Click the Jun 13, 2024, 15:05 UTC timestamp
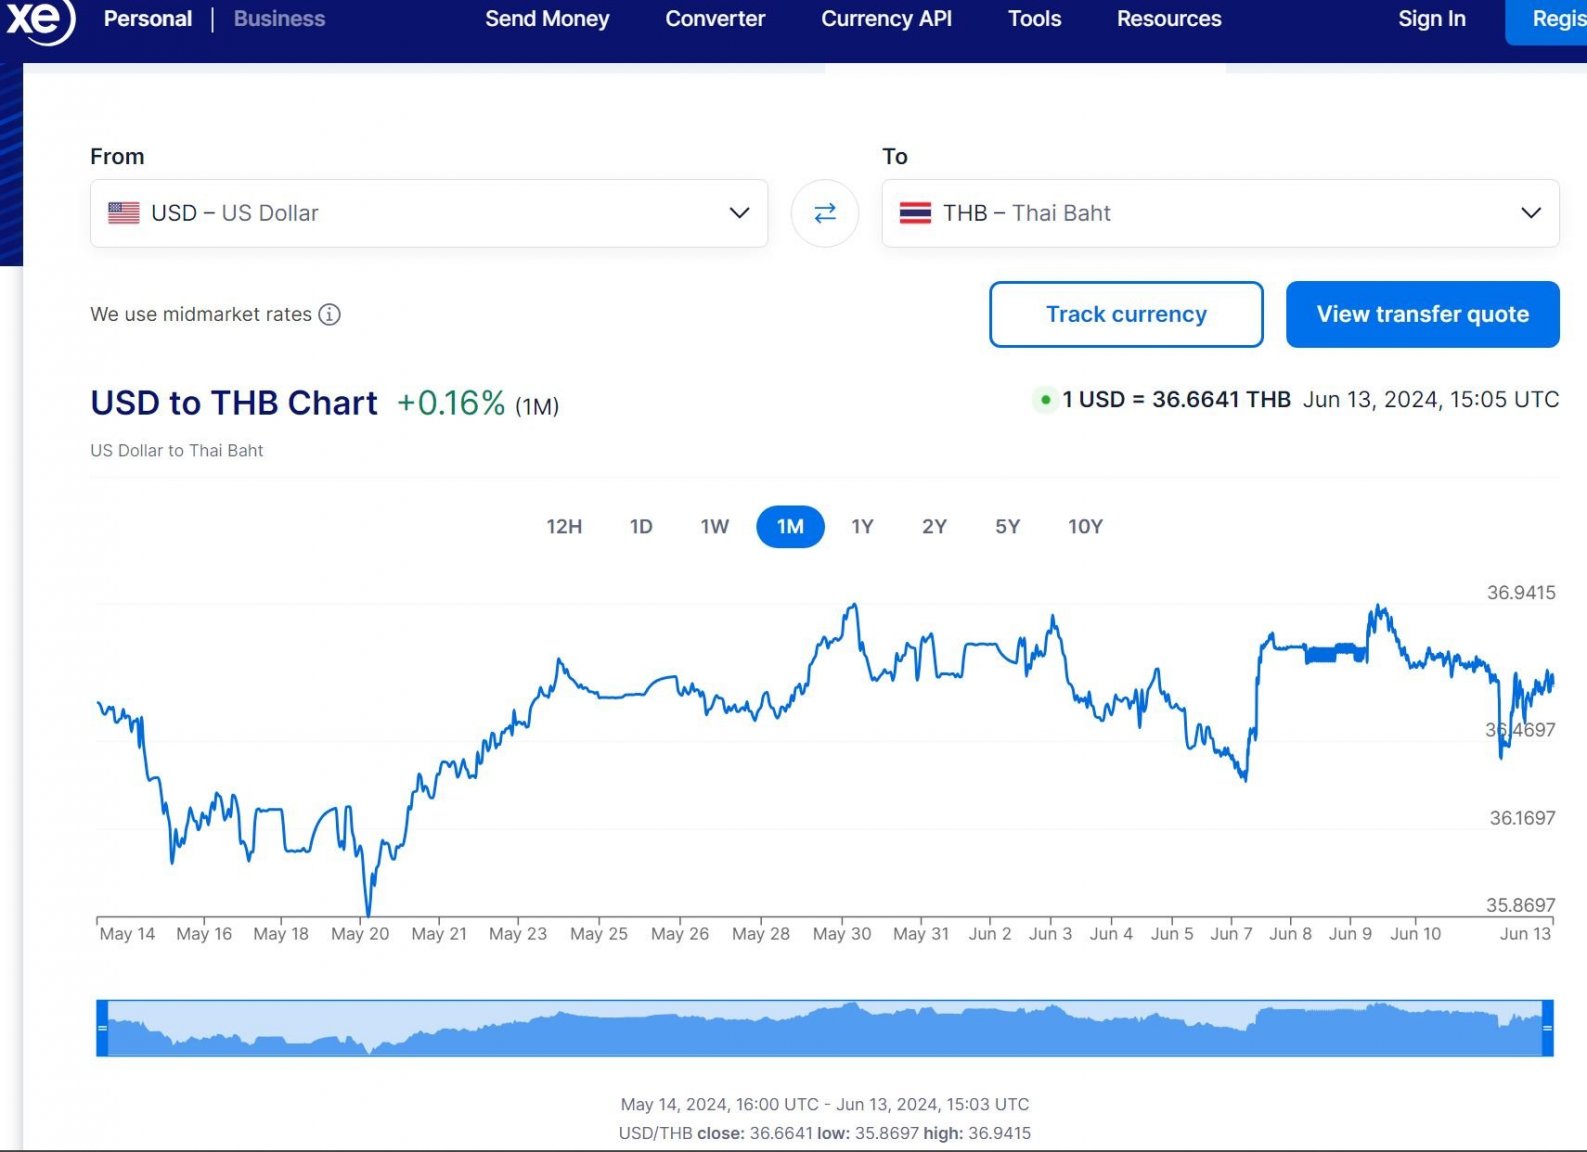Screen dimensions: 1587x1152 tap(1431, 400)
